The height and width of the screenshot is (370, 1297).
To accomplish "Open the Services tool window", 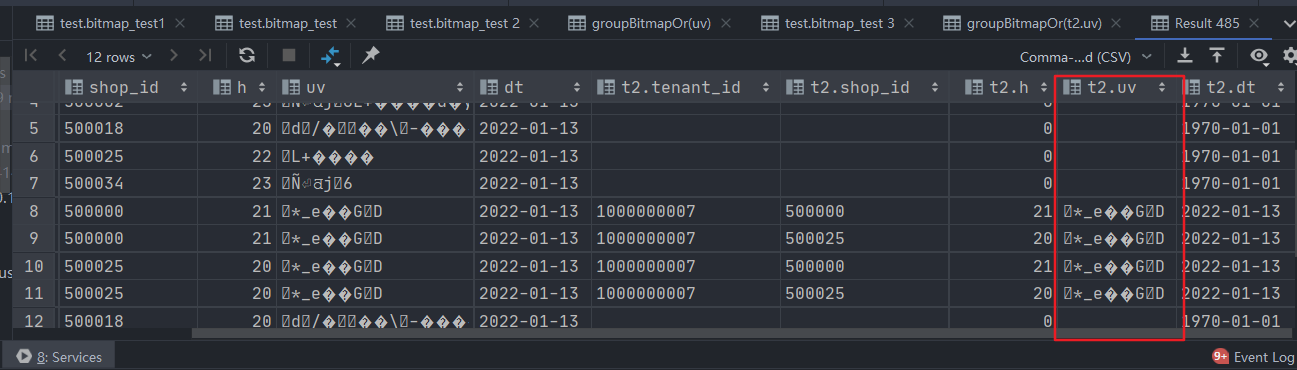I will (59, 356).
